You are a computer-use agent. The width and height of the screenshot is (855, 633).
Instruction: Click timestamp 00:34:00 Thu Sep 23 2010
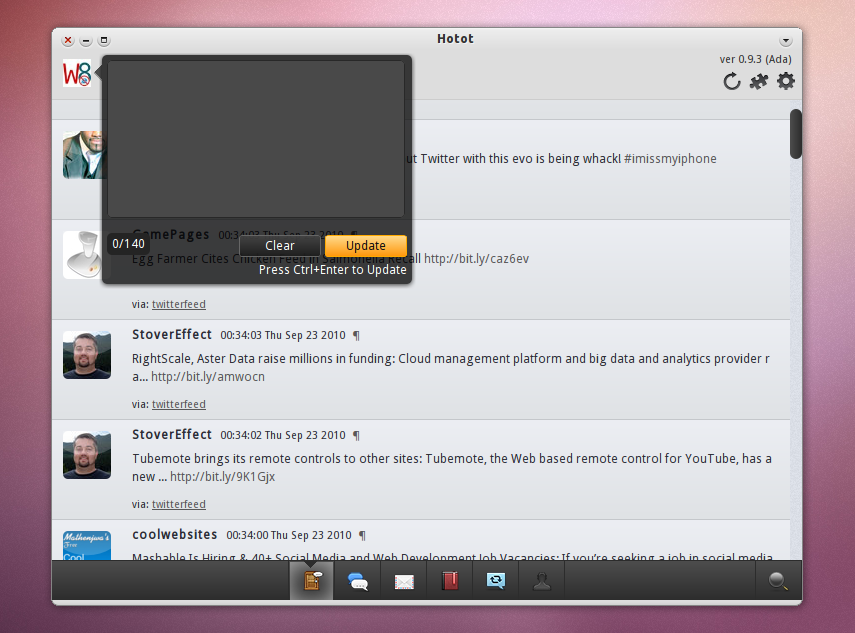coord(289,535)
